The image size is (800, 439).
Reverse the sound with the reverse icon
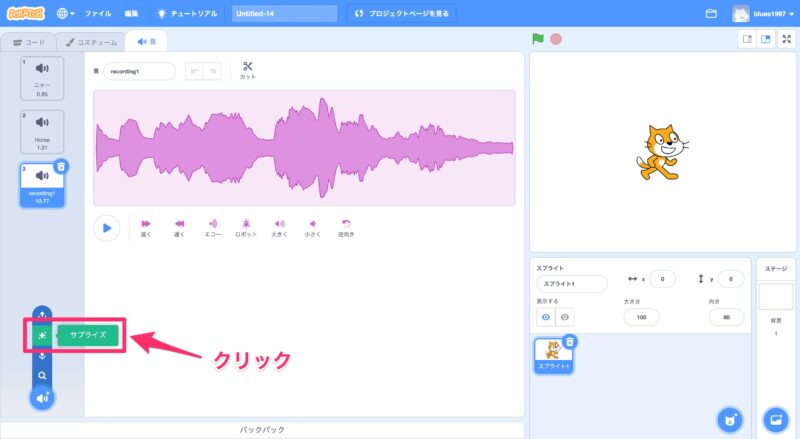(346, 227)
